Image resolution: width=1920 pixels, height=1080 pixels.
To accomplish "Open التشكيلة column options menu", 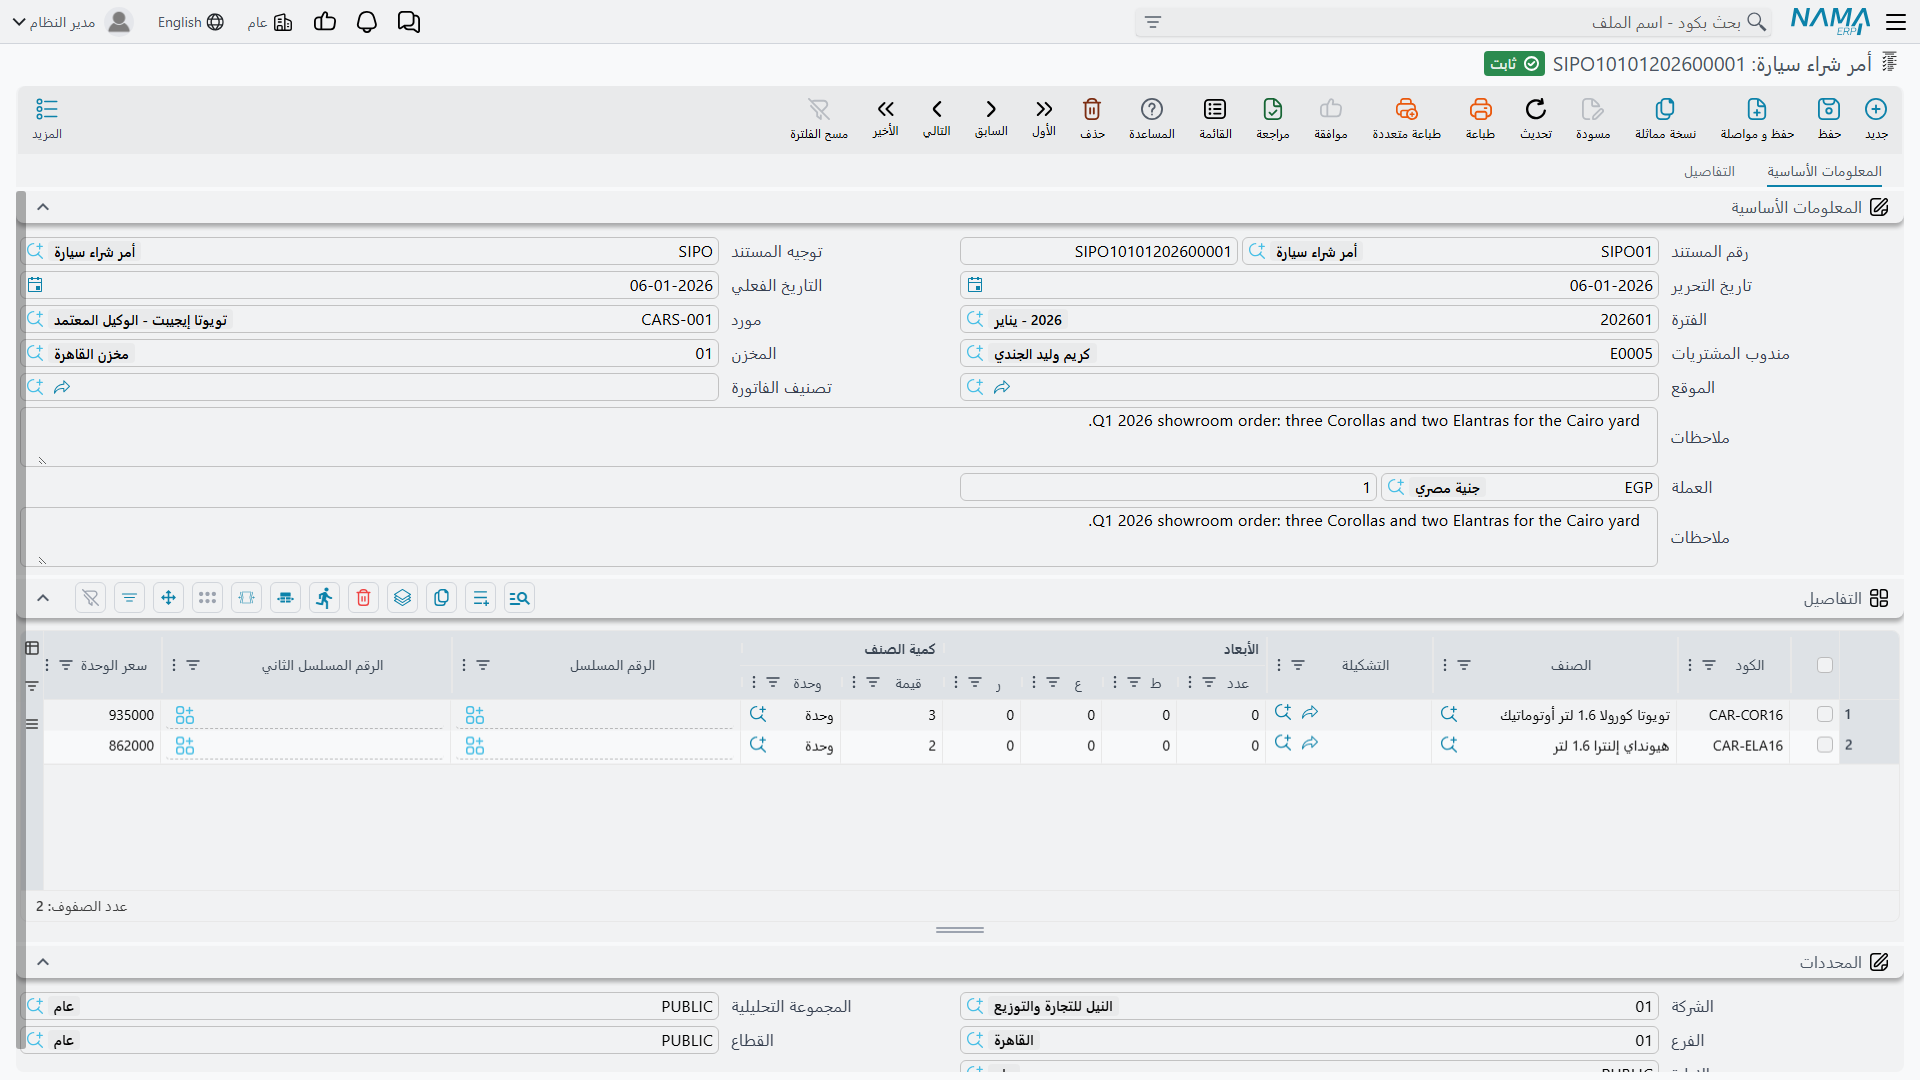I will [x=1279, y=665].
